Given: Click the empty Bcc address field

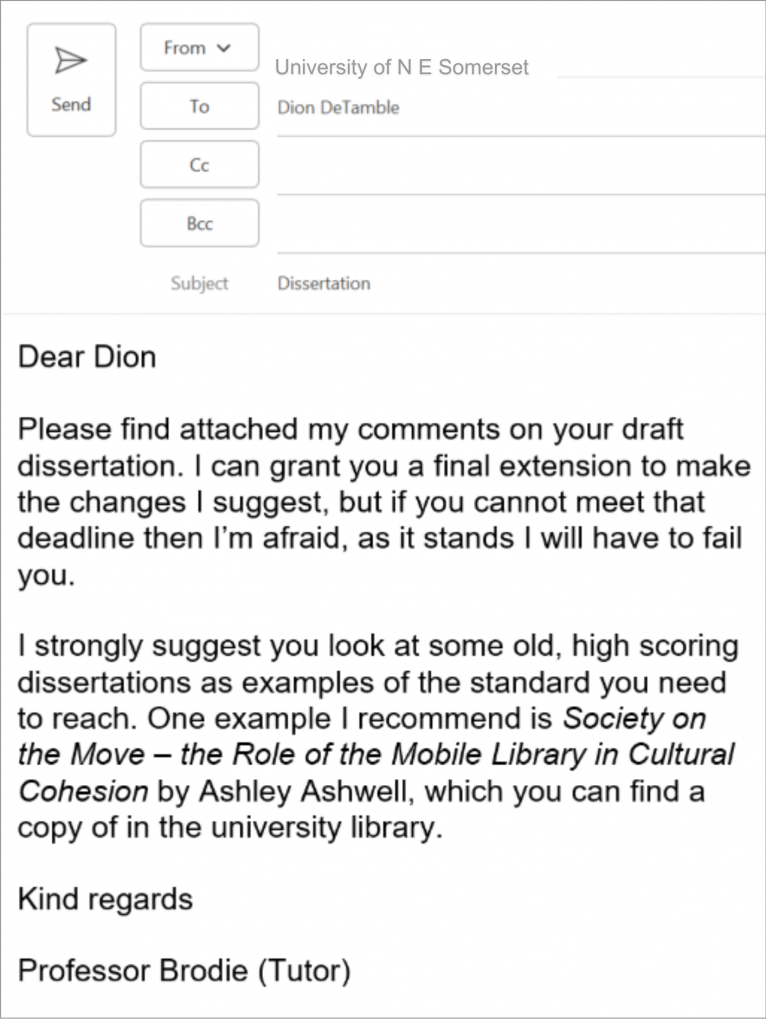Looking at the screenshot, I should tap(520, 225).
